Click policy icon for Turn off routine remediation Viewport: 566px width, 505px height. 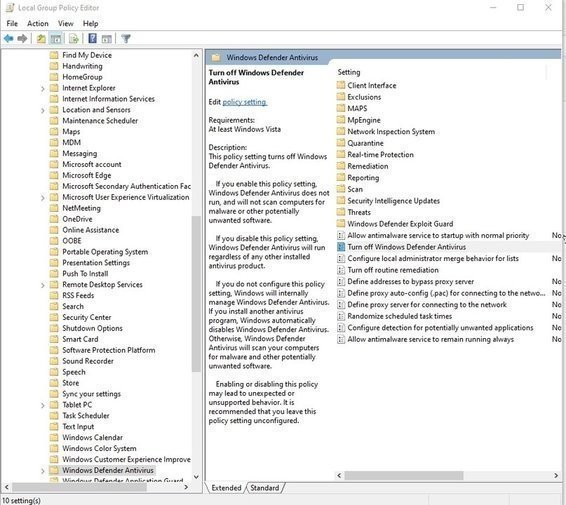341,270
